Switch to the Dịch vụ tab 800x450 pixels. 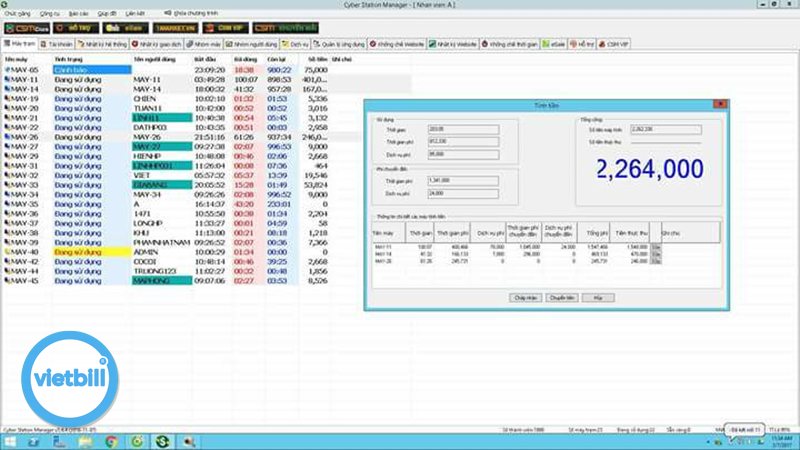(x=295, y=45)
